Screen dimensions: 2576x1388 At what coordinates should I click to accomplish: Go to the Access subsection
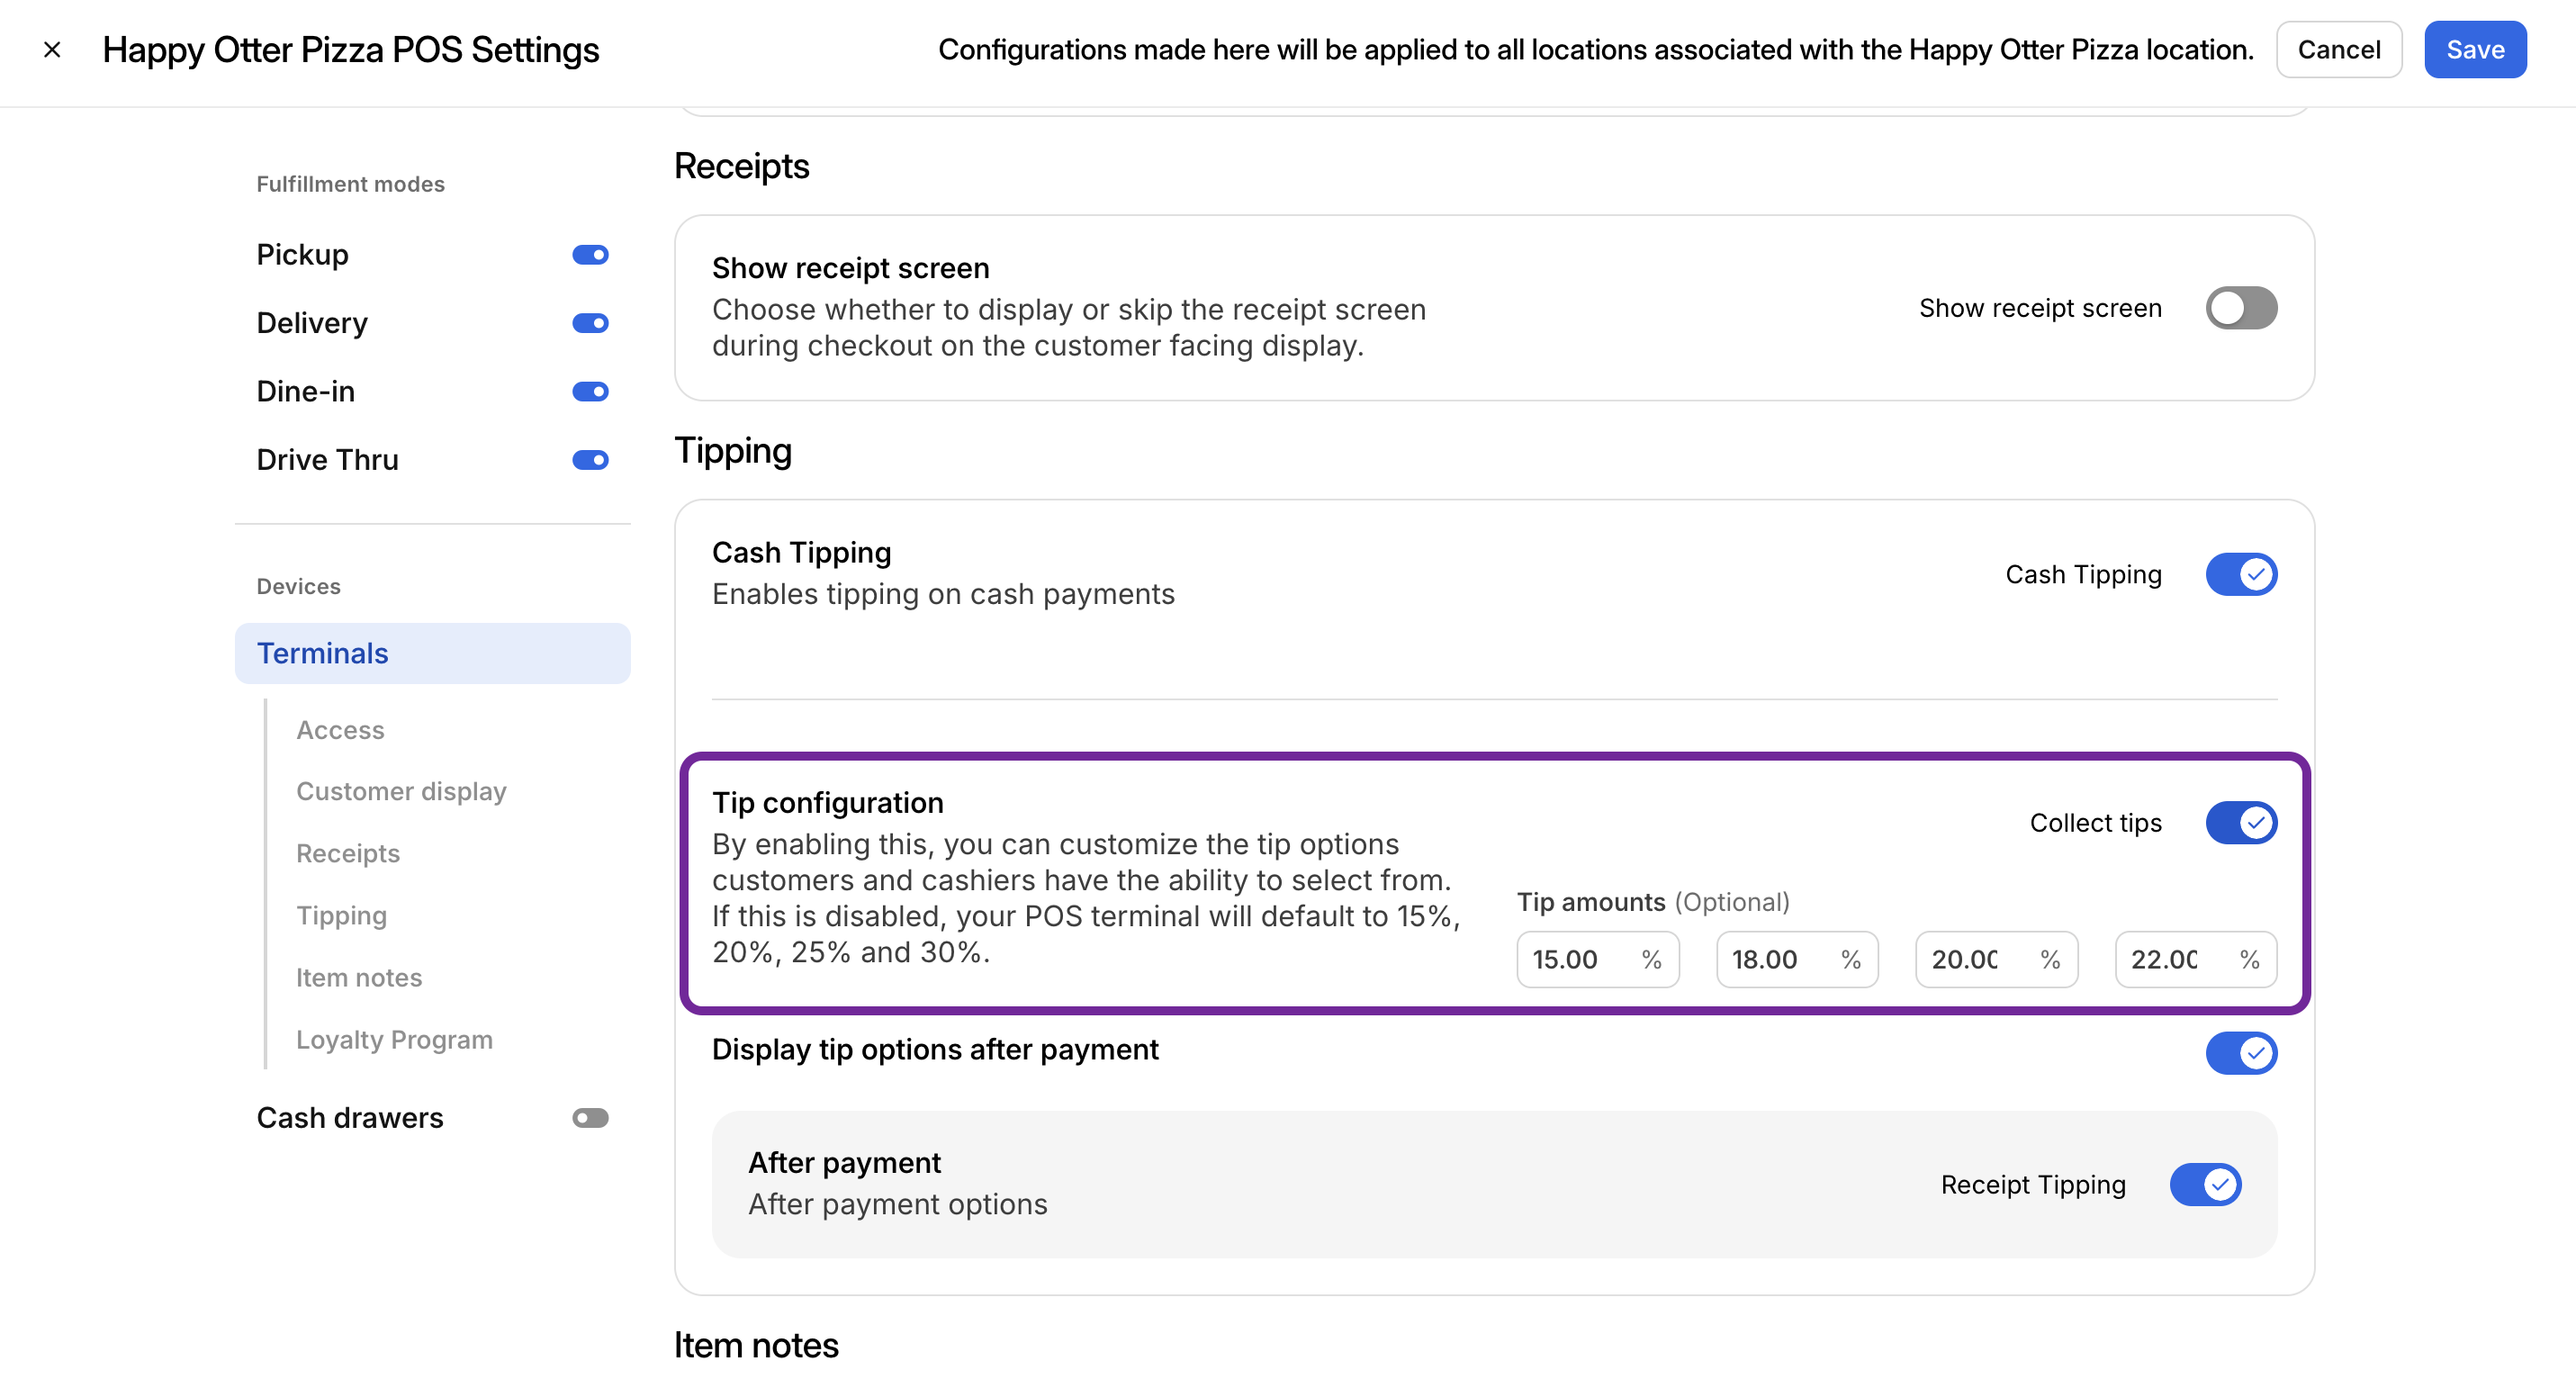click(340, 730)
